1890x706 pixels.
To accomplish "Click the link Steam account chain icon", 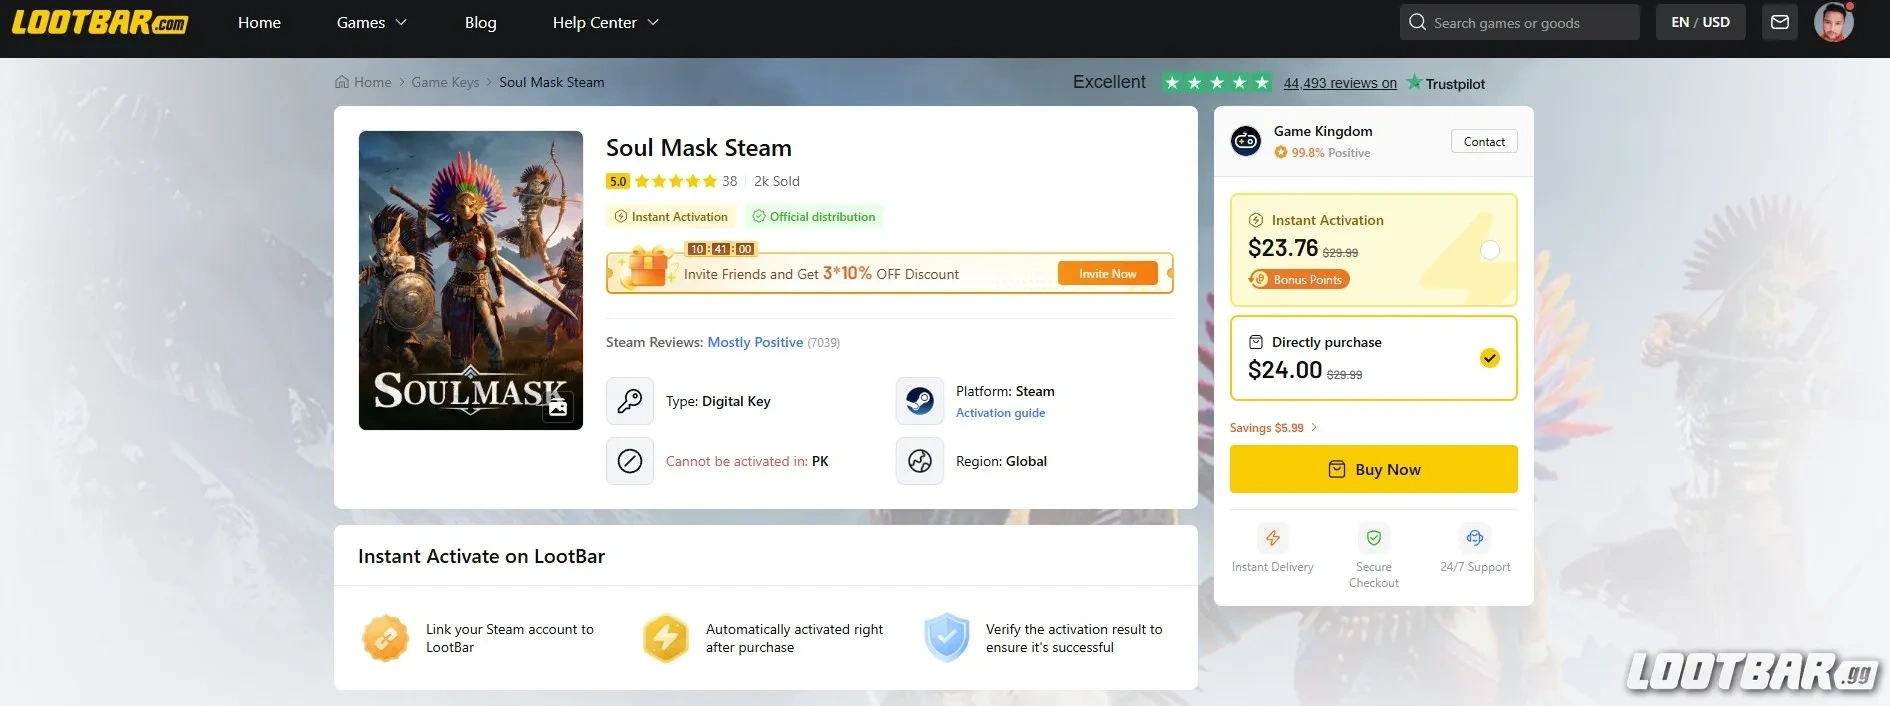I will 386,638.
